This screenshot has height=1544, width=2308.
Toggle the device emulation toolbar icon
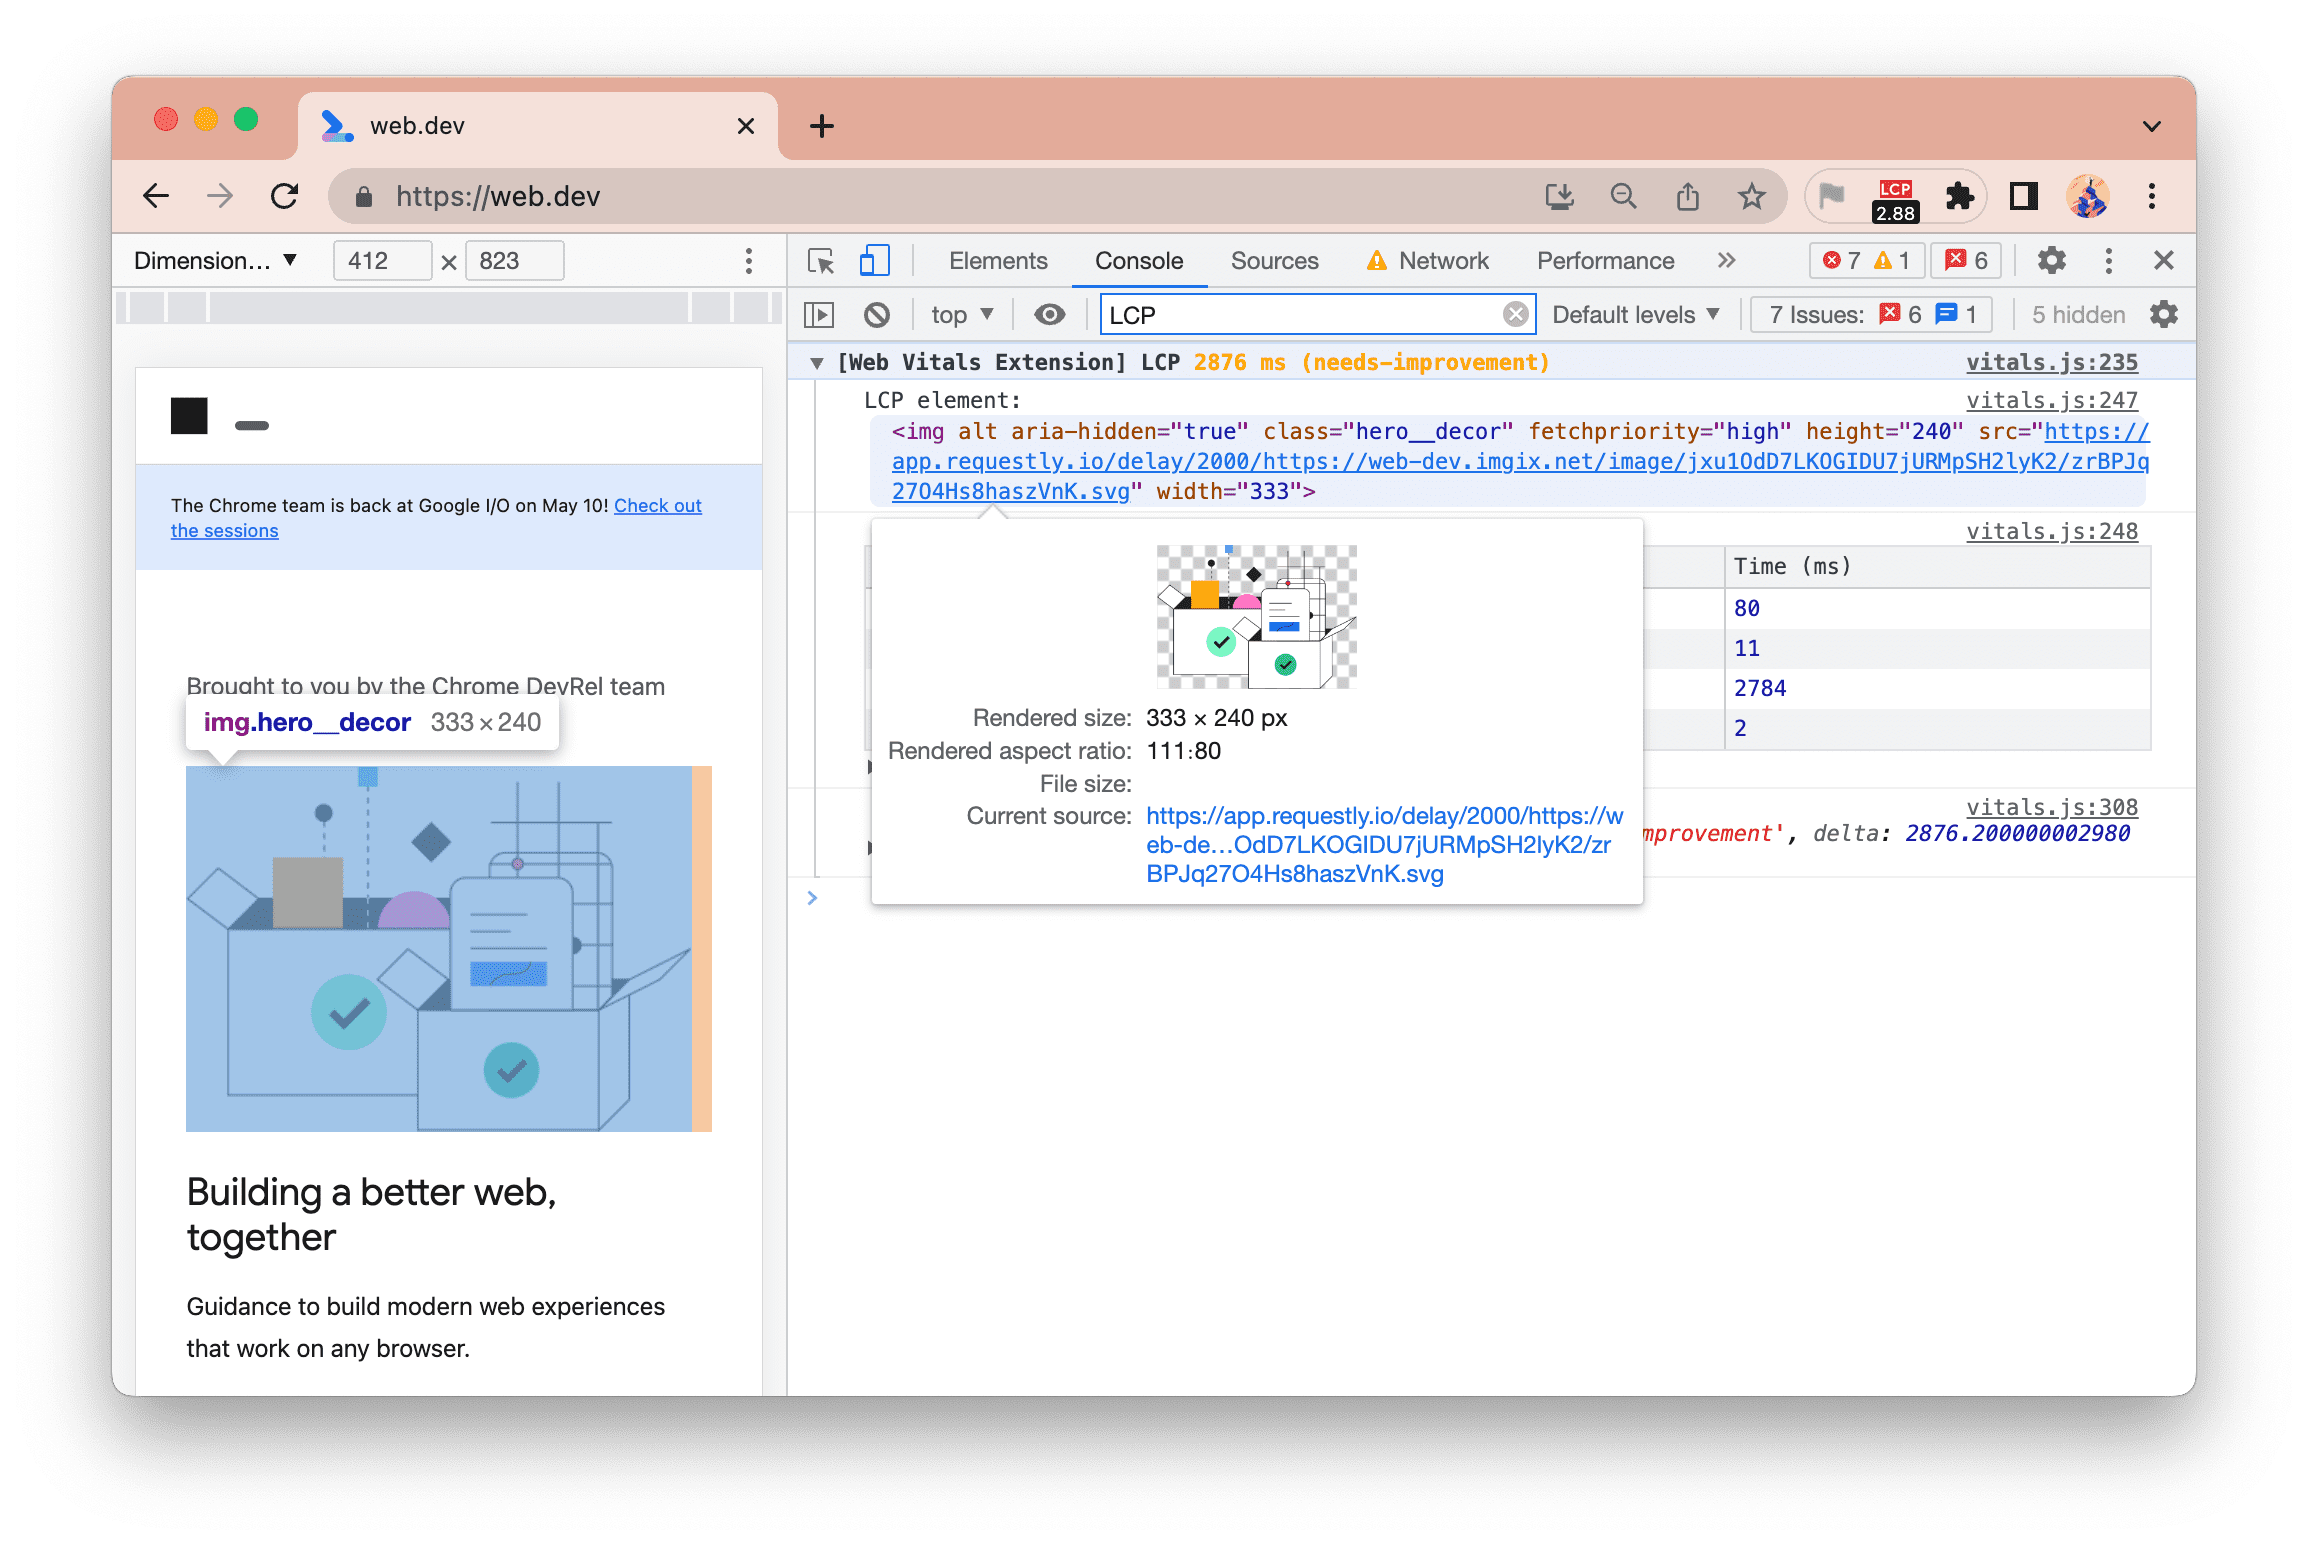(875, 260)
